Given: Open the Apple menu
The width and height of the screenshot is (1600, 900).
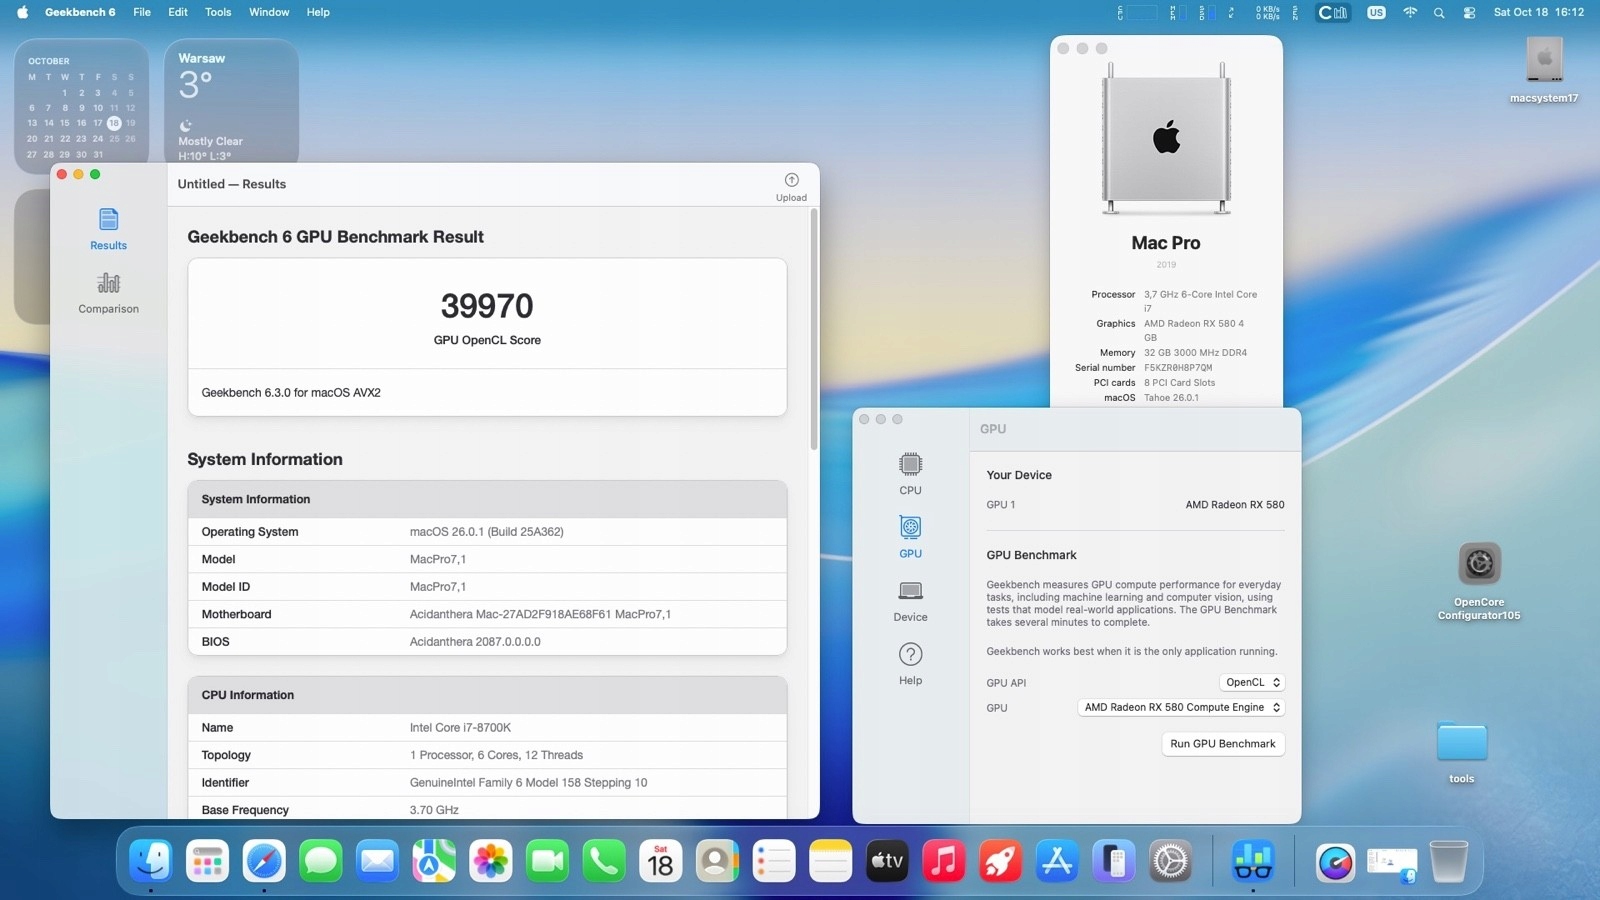Looking at the screenshot, I should [22, 12].
